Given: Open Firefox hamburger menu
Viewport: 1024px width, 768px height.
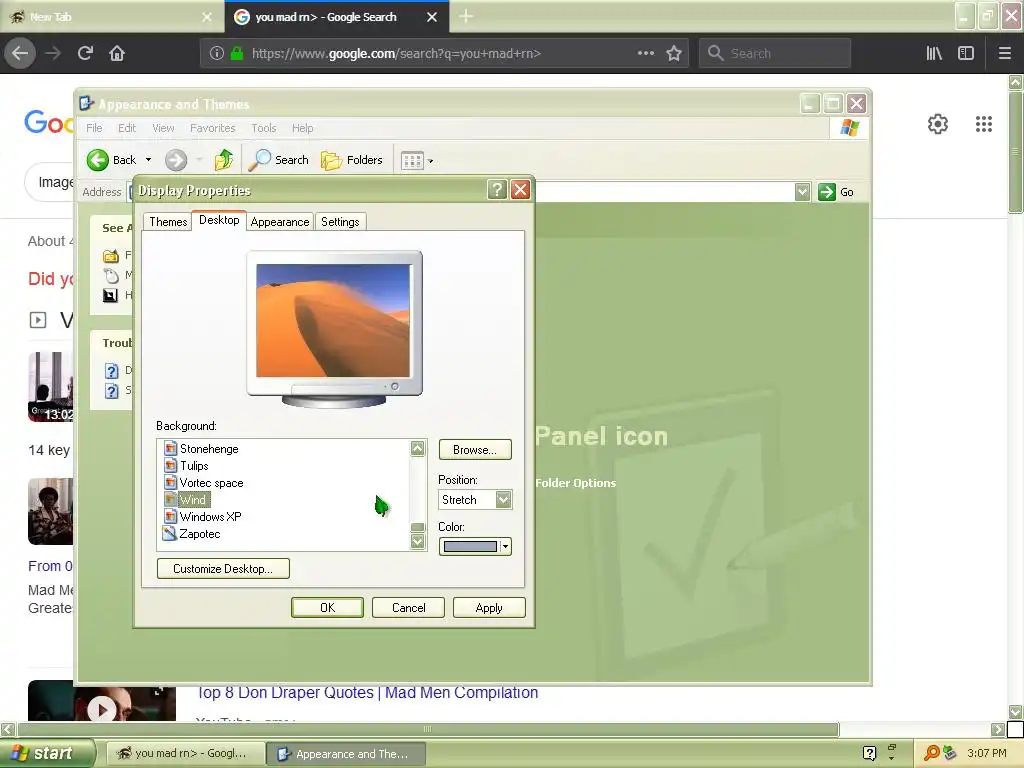Looking at the screenshot, I should click(1004, 54).
